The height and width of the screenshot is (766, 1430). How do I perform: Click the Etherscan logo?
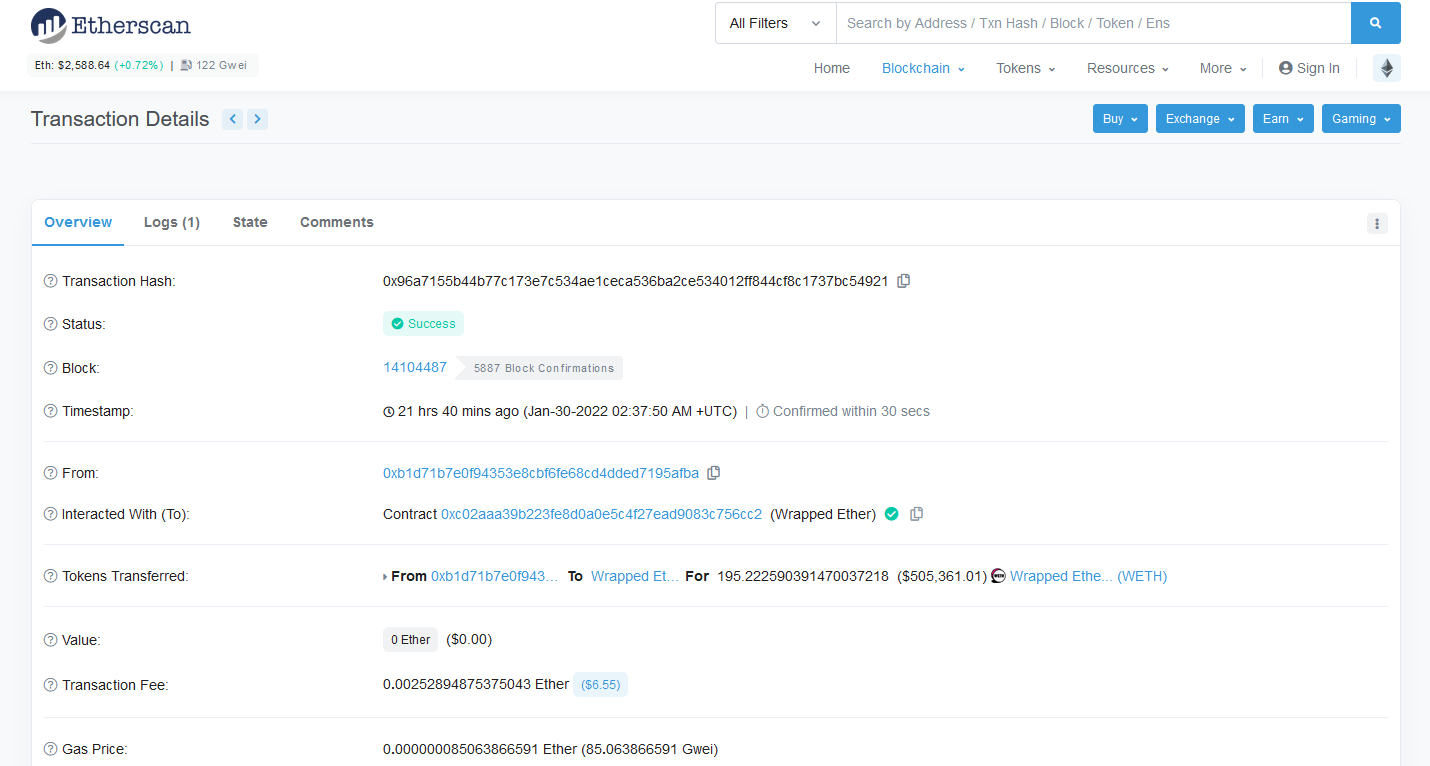[110, 25]
